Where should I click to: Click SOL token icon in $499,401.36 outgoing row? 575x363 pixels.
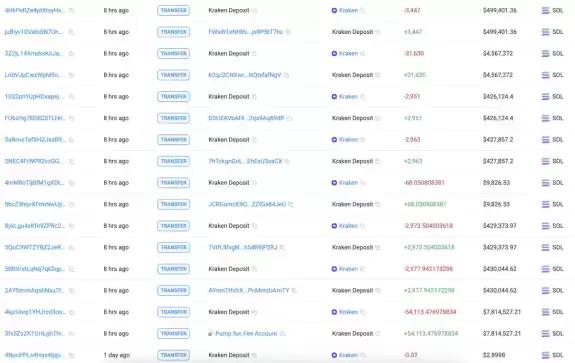point(546,11)
